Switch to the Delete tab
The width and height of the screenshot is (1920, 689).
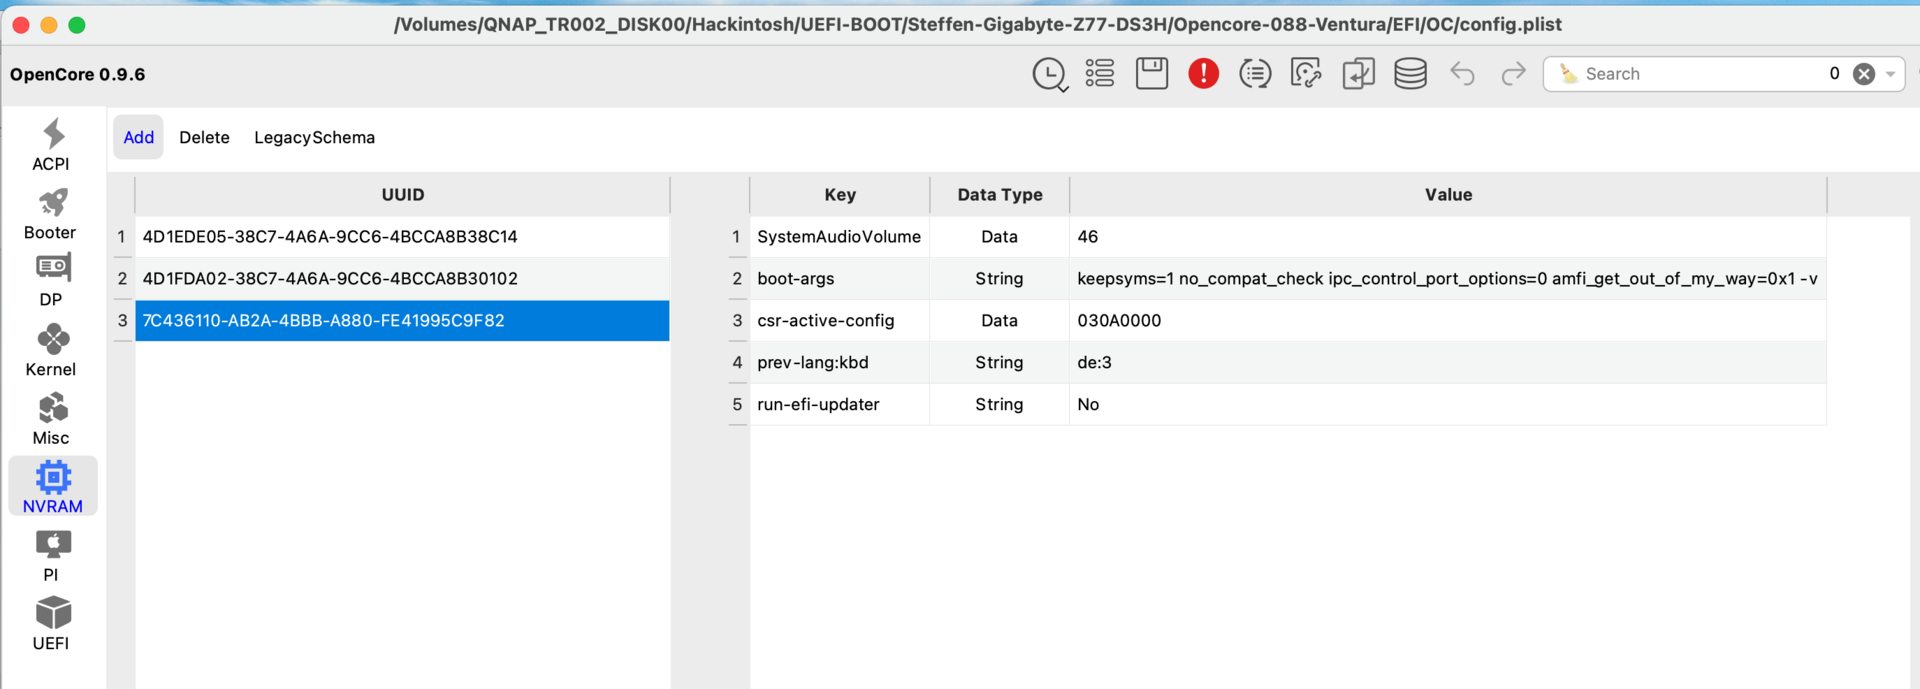click(204, 138)
